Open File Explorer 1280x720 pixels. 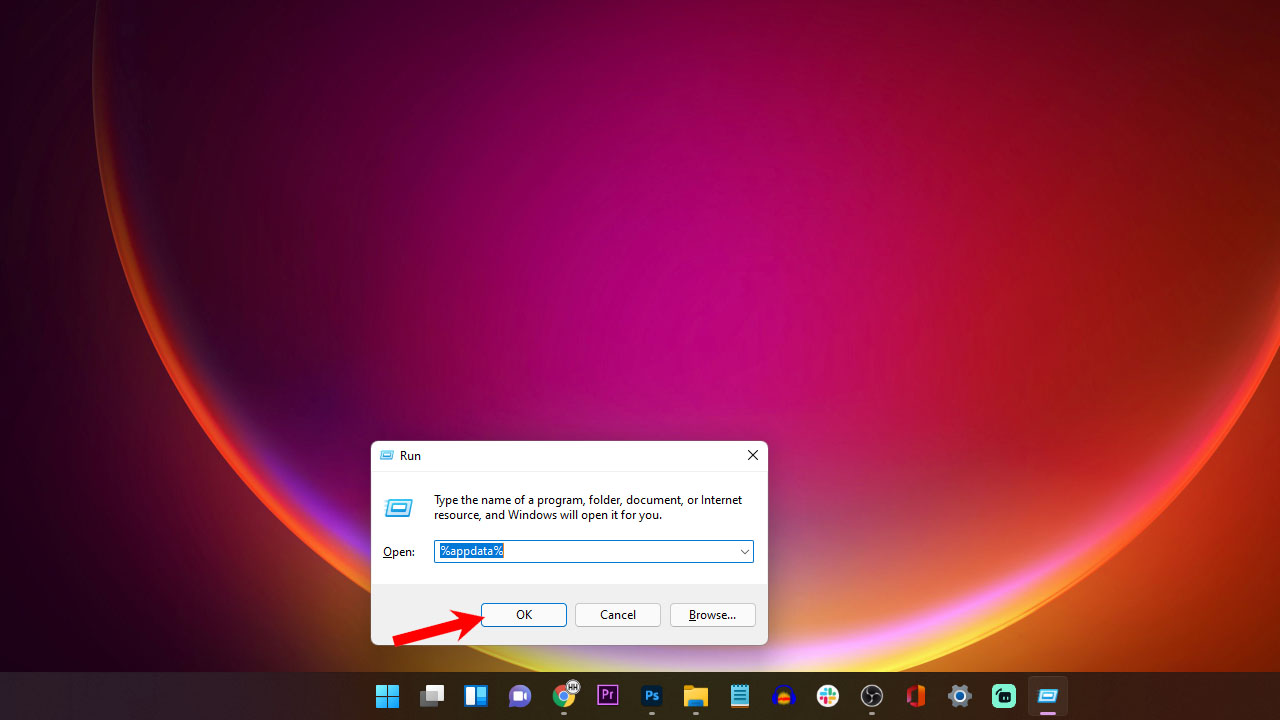coord(695,695)
